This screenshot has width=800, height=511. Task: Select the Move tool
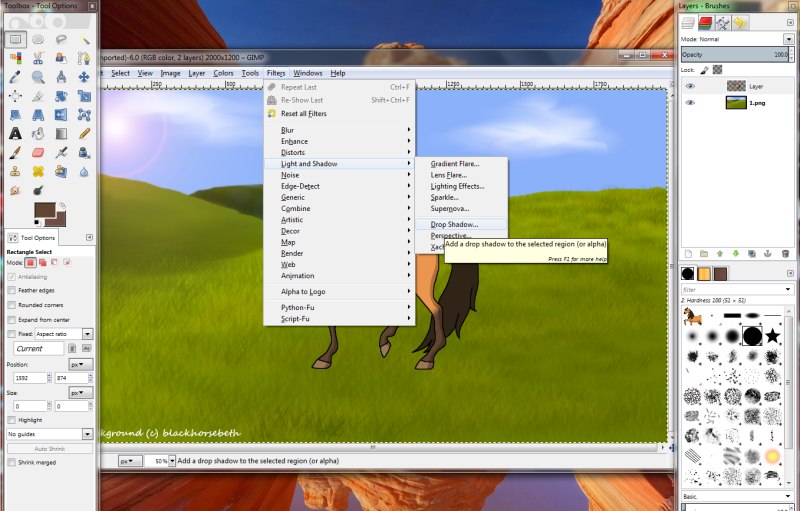point(84,77)
